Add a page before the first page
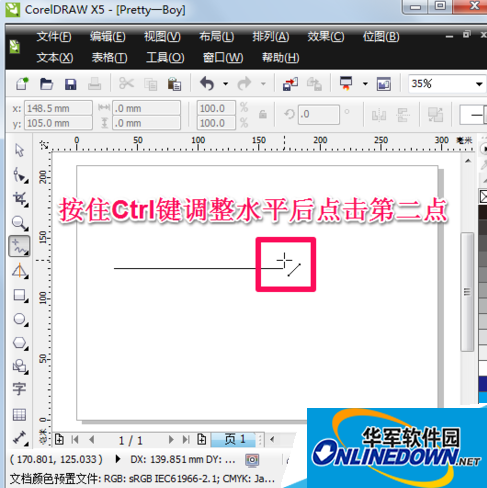 coord(59,439)
